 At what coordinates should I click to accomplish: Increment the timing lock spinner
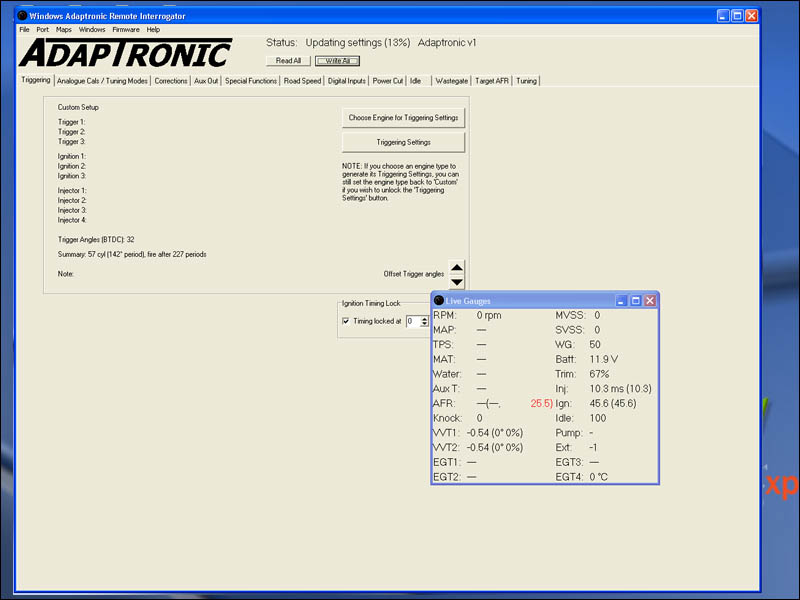(424, 318)
